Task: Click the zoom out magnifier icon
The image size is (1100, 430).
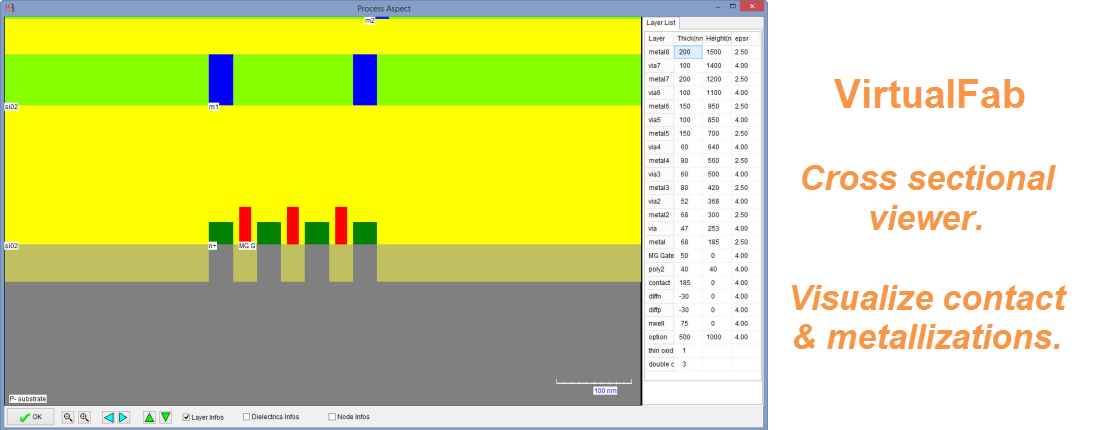Action: (68, 417)
